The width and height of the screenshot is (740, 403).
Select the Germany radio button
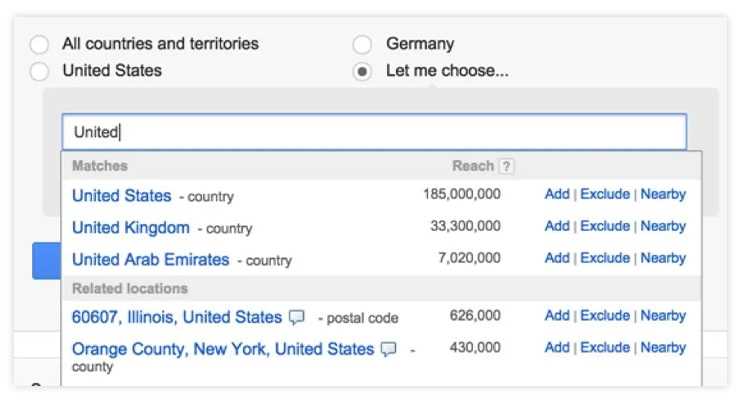click(x=363, y=45)
